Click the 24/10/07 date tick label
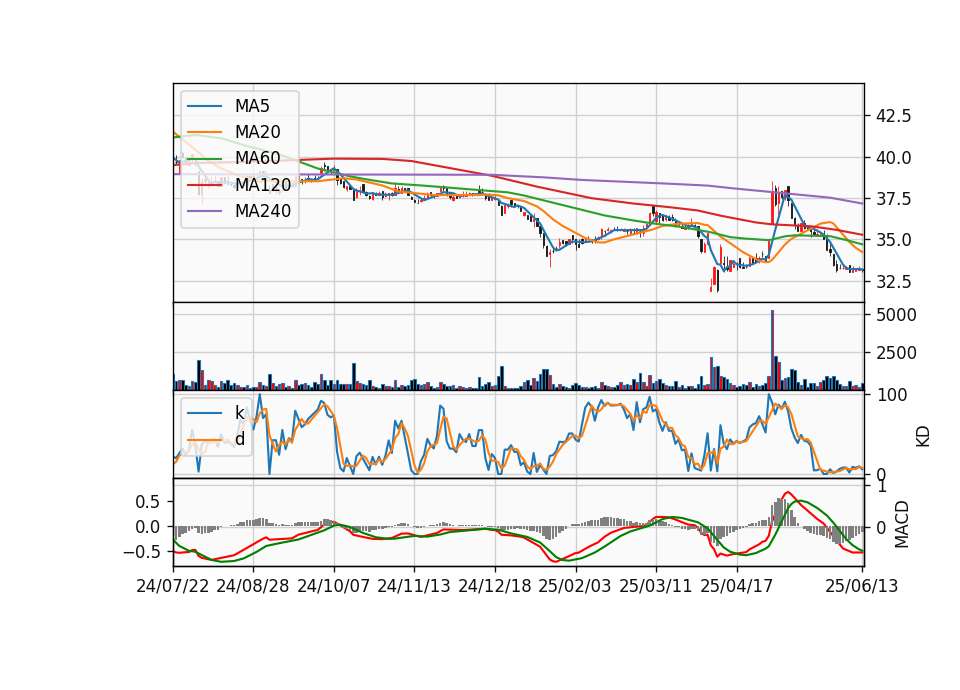 click(334, 586)
